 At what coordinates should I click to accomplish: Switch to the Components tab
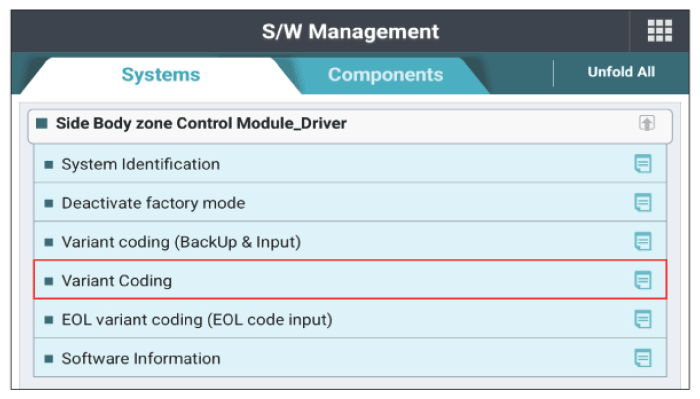tap(385, 75)
